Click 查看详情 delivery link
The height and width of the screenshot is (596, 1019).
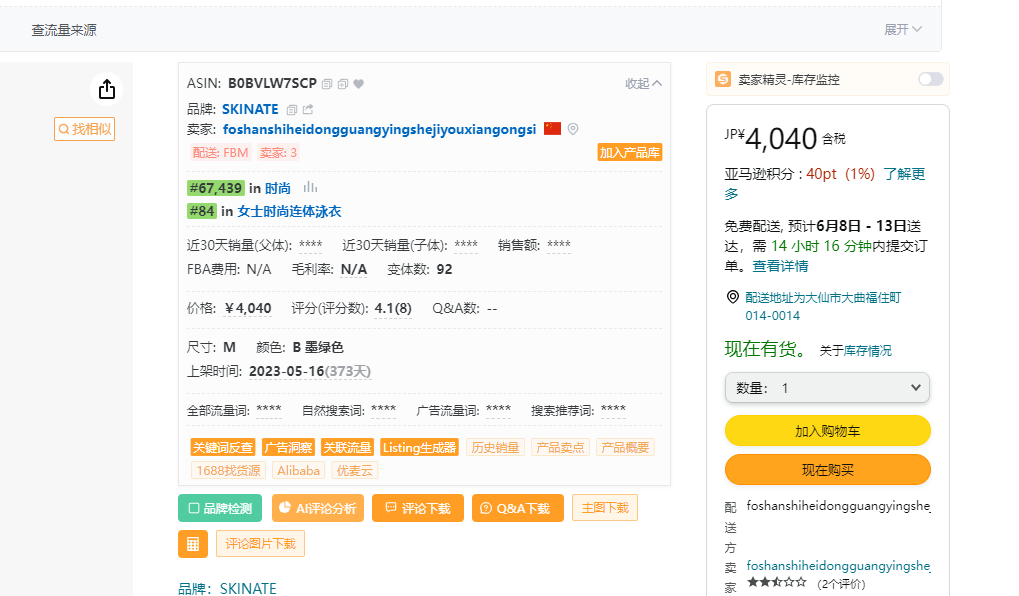pos(780,266)
